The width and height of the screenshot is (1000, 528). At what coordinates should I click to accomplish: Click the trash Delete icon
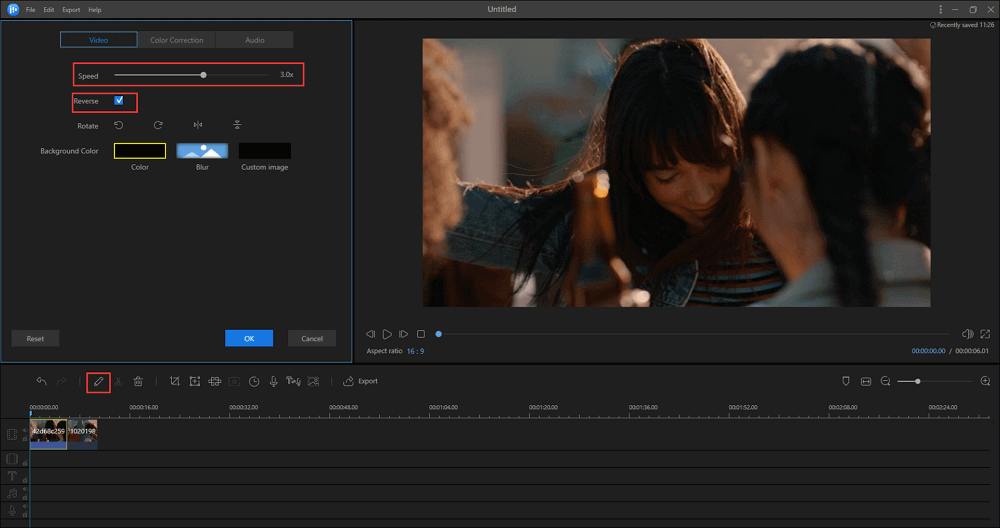point(138,381)
